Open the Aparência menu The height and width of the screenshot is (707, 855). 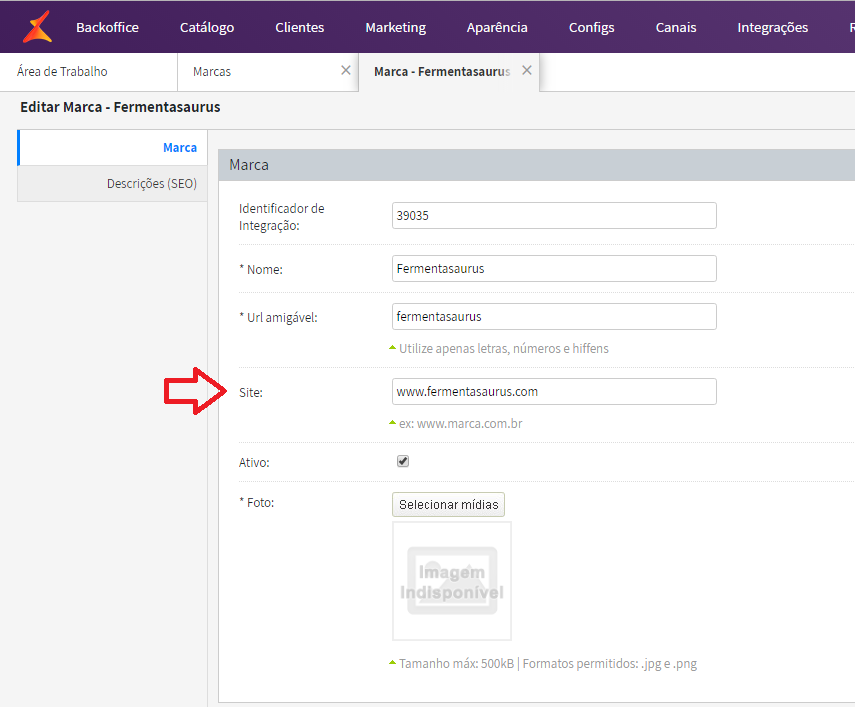coord(497,27)
